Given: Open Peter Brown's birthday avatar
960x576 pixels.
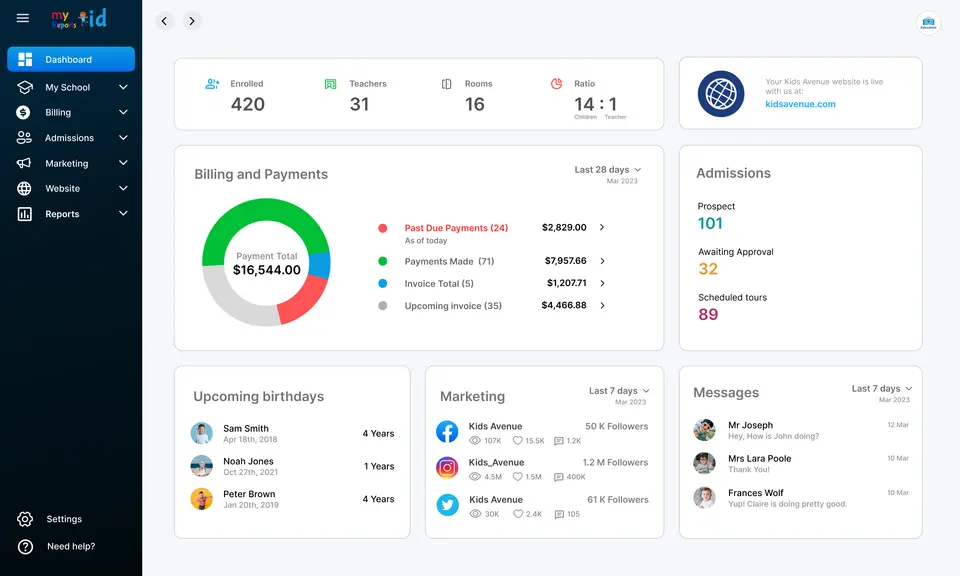Looking at the screenshot, I should (x=201, y=499).
